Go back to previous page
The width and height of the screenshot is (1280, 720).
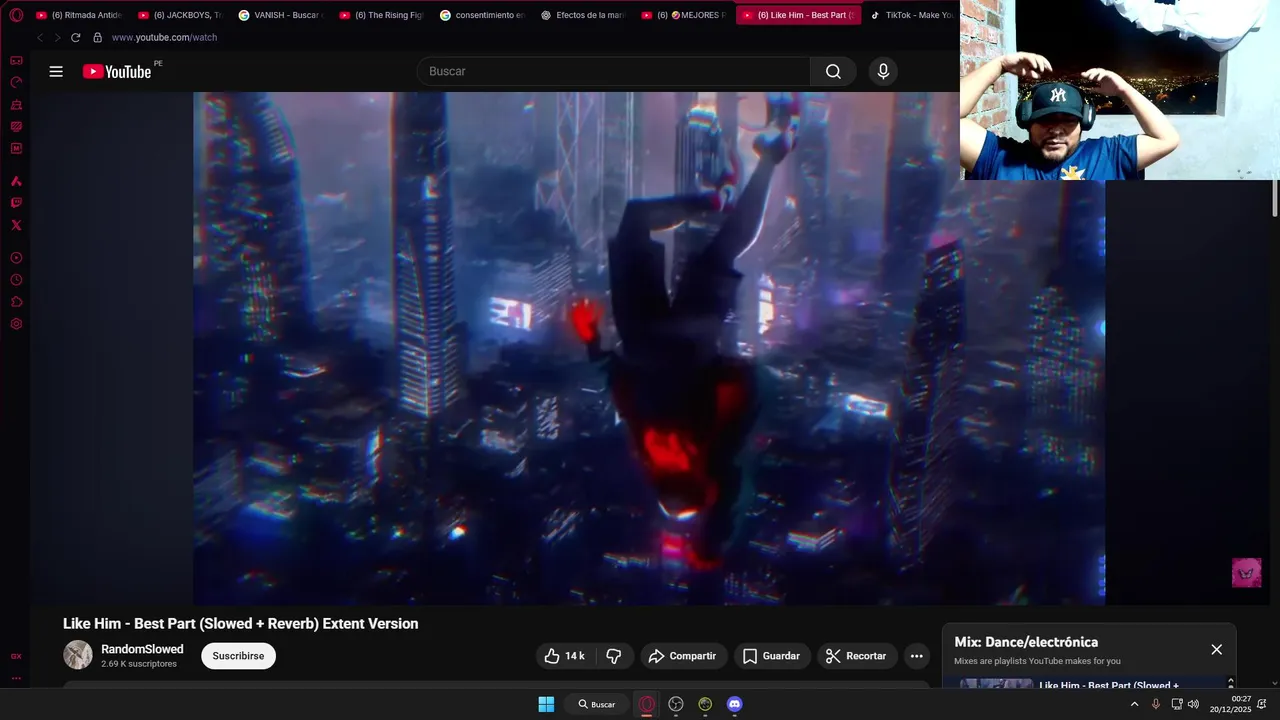[x=40, y=37]
